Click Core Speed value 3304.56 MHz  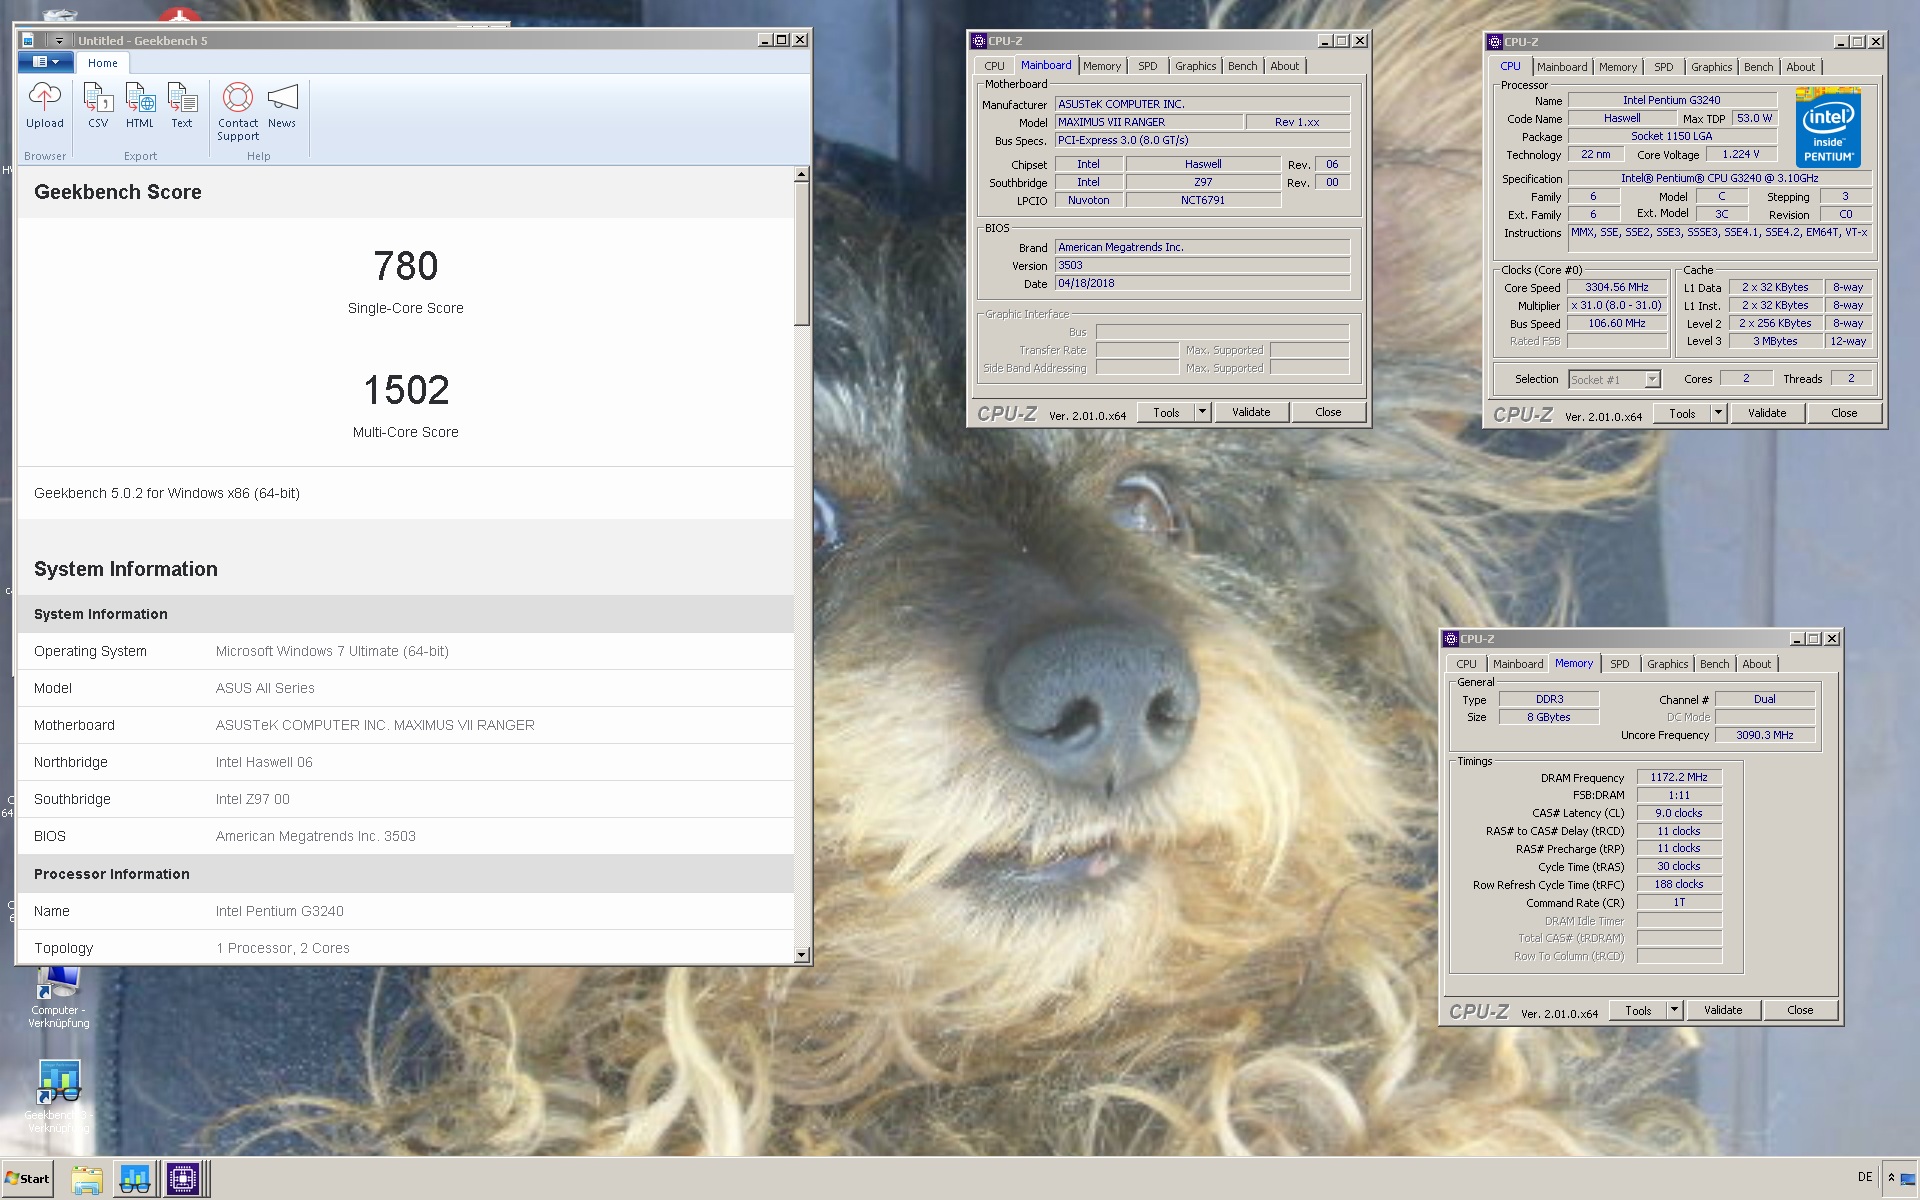pos(1616,287)
